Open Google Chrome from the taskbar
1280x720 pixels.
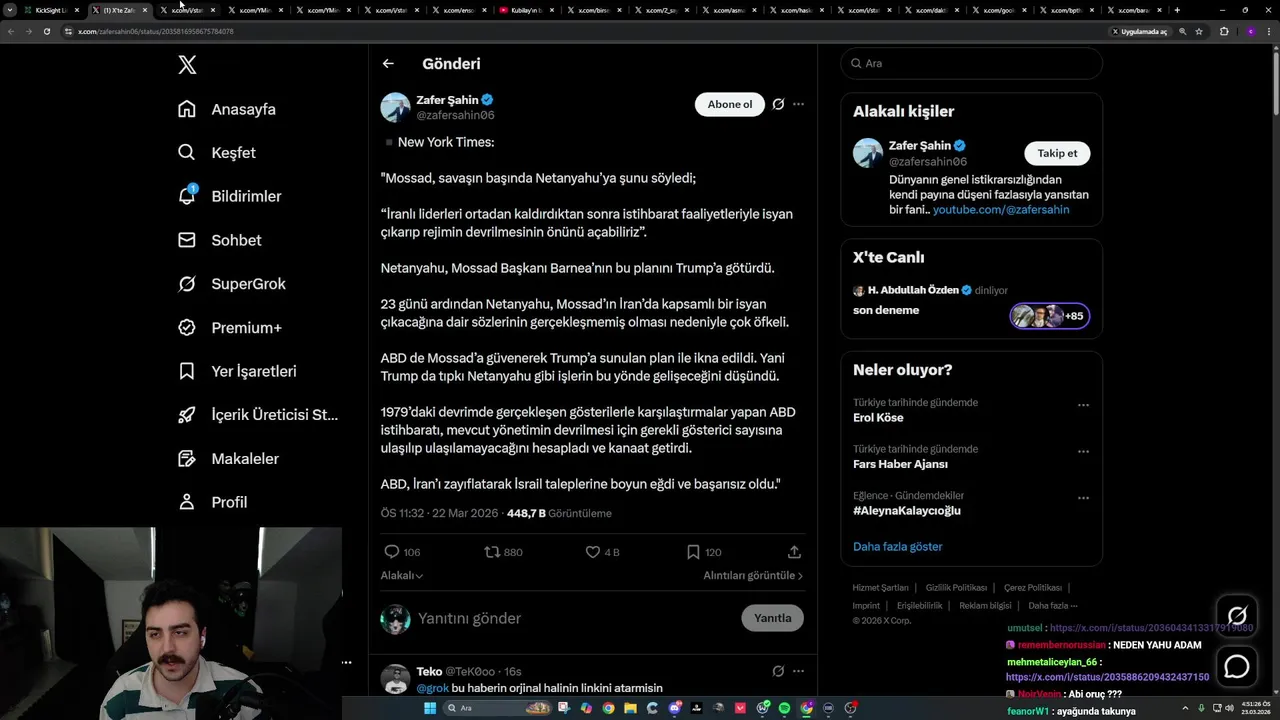click(x=608, y=708)
